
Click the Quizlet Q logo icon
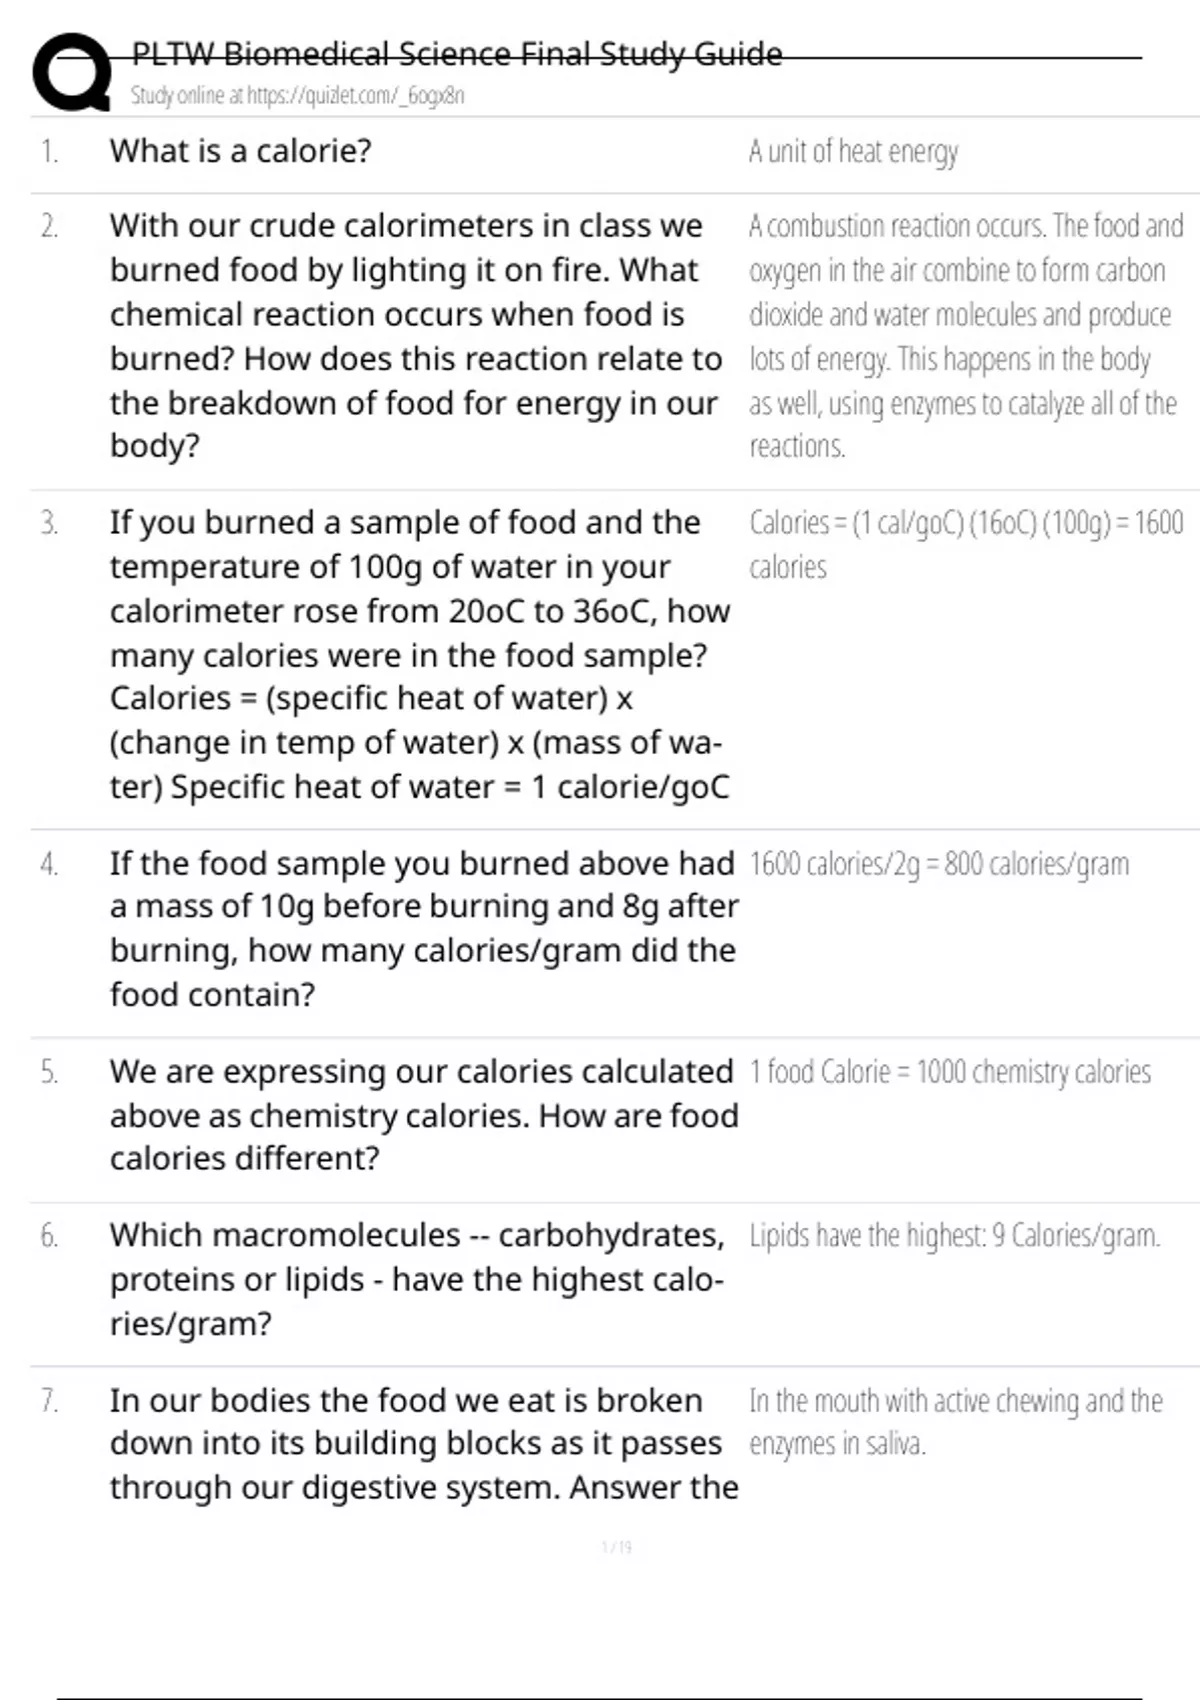pos(72,72)
